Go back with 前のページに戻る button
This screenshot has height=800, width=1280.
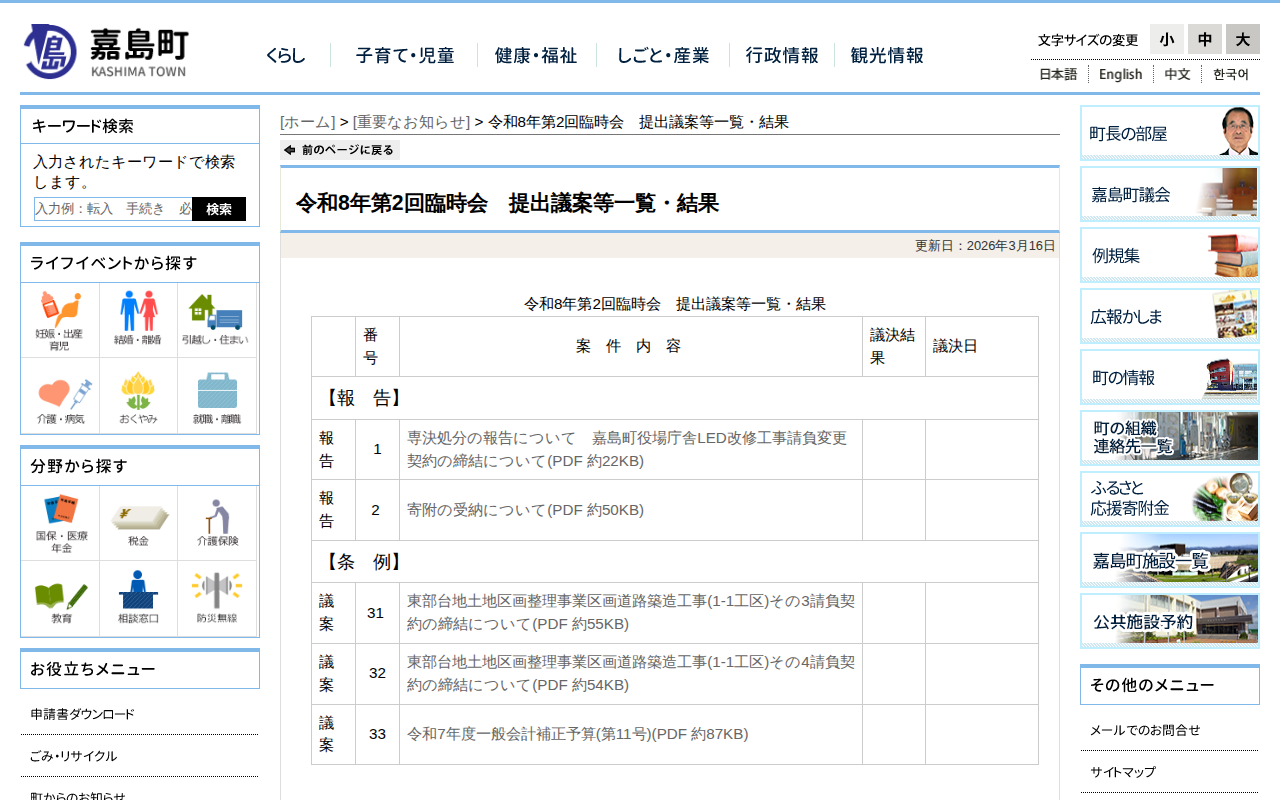tap(340, 150)
